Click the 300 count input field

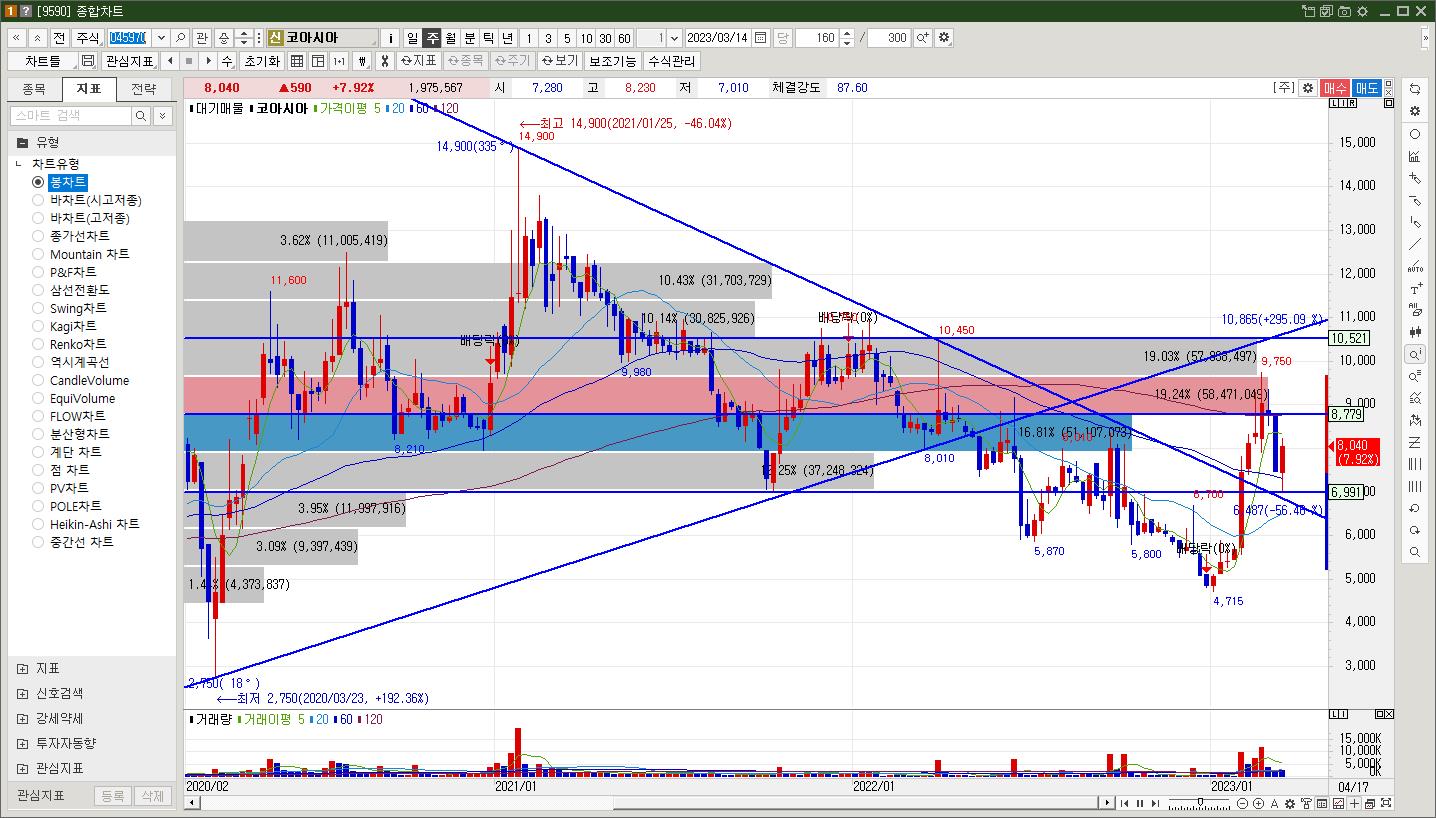click(889, 38)
